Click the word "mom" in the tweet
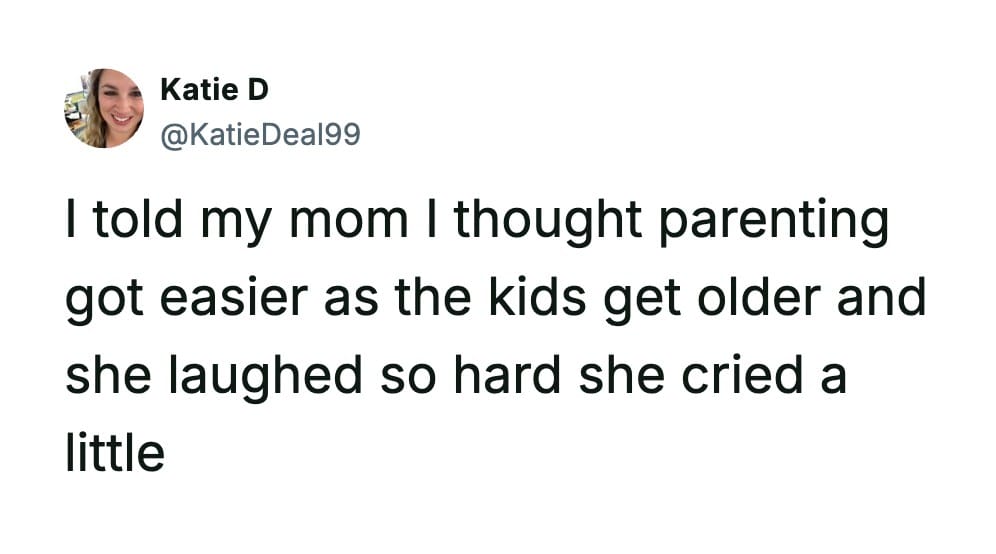Viewport: 996px width, 554px height. tap(347, 223)
